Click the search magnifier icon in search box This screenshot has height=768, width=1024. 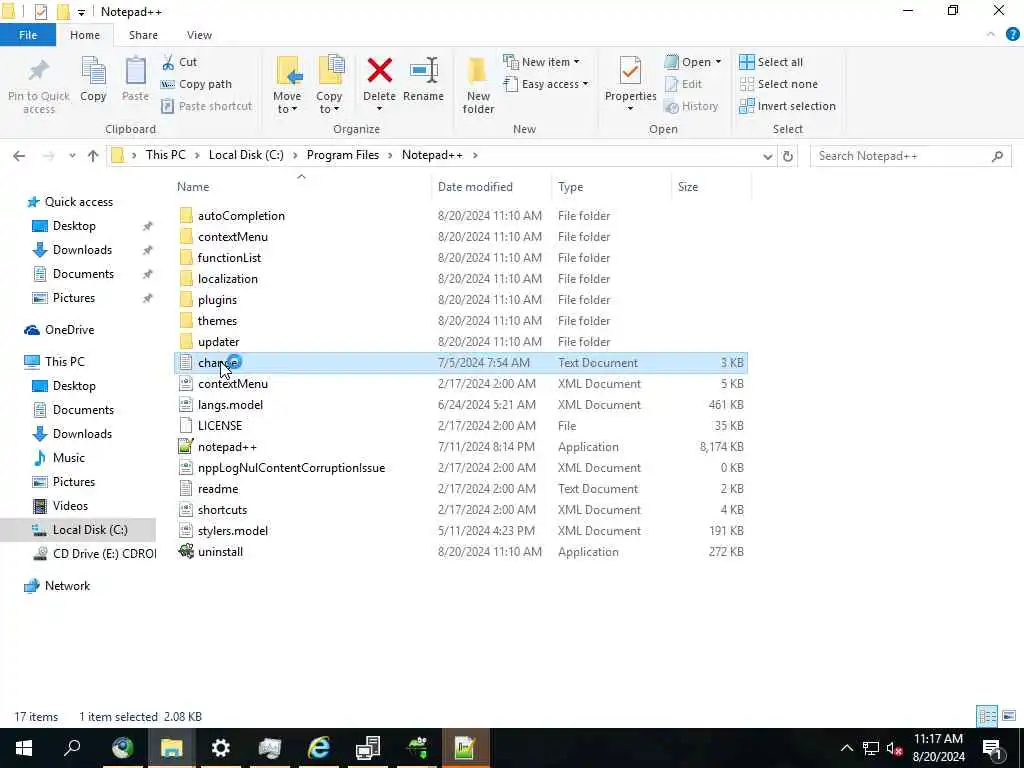(x=997, y=156)
